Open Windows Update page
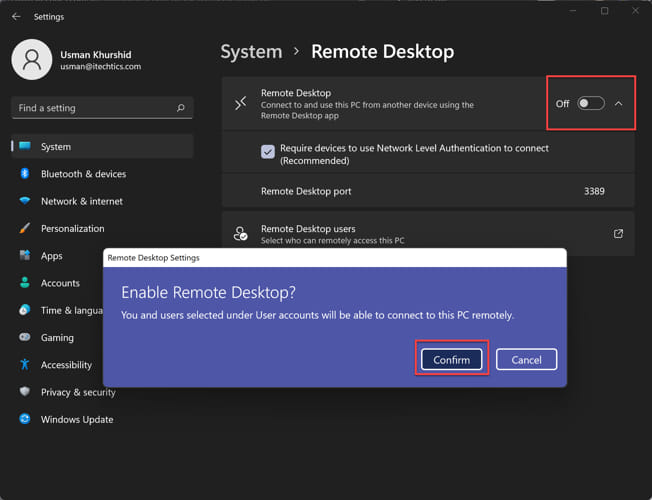The width and height of the screenshot is (652, 500). (x=102, y=419)
